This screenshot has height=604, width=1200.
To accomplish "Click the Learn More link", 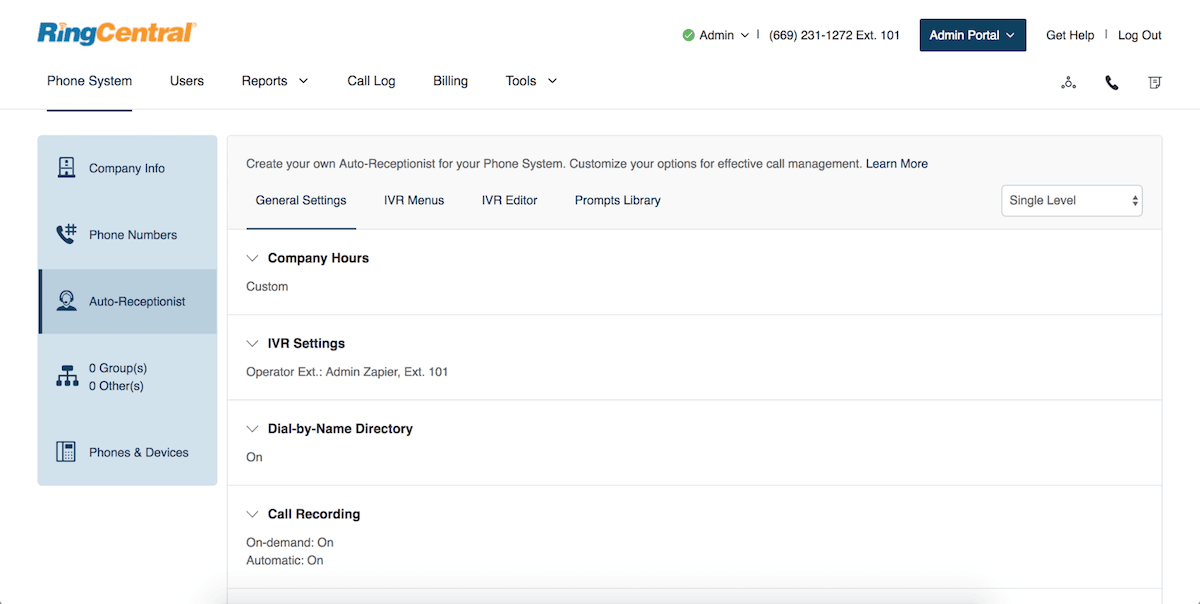I will tap(897, 163).
